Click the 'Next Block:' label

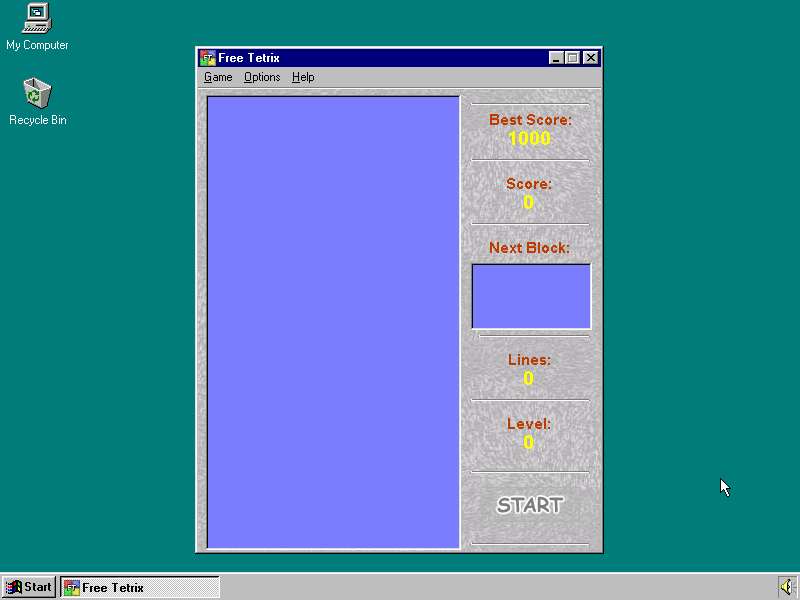pyautogui.click(x=530, y=247)
